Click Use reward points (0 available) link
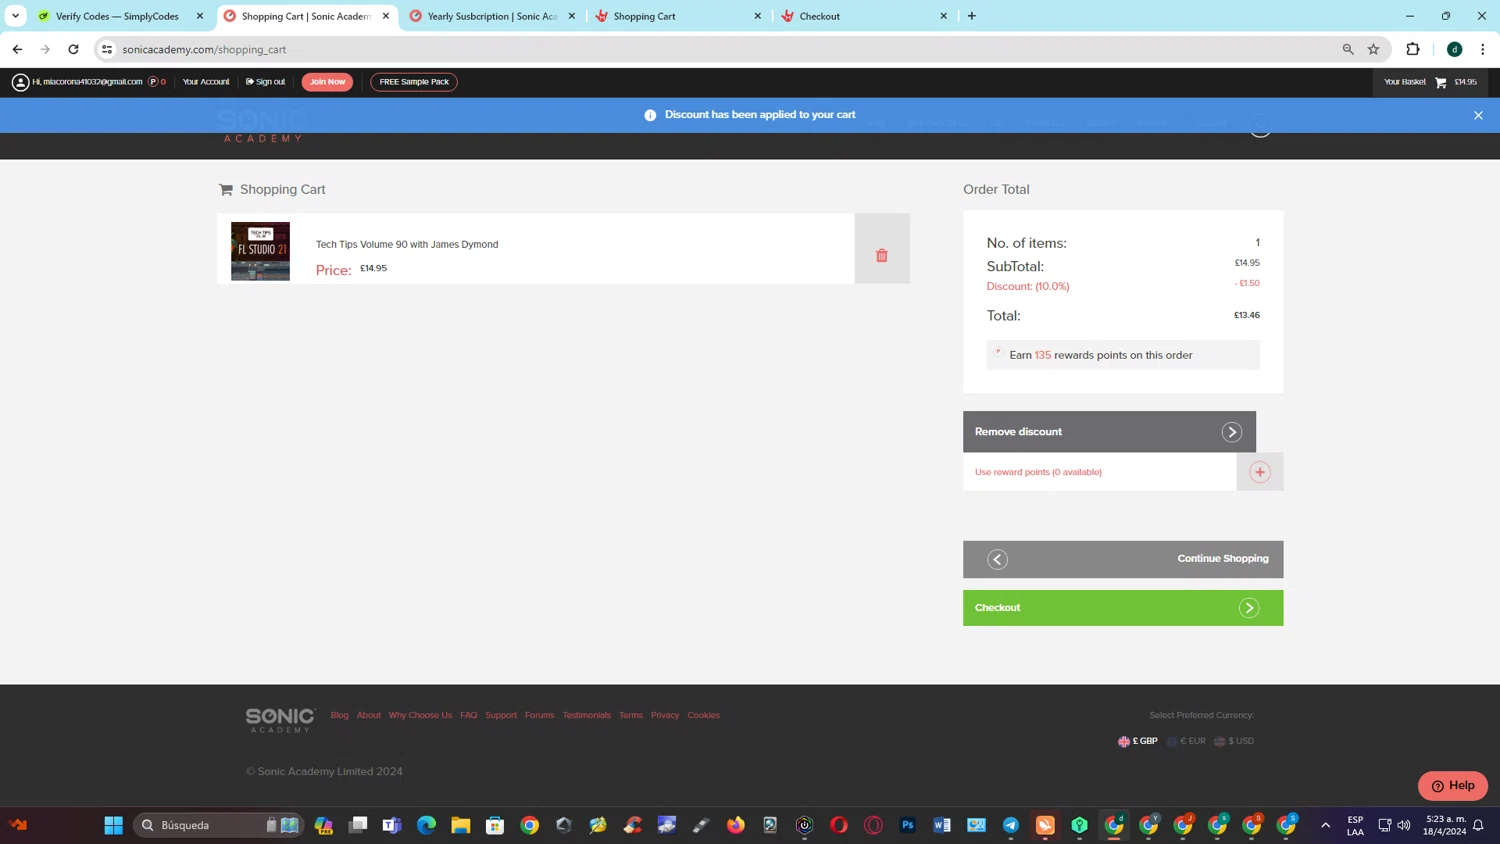Viewport: 1500px width, 844px height. tap(1038, 472)
